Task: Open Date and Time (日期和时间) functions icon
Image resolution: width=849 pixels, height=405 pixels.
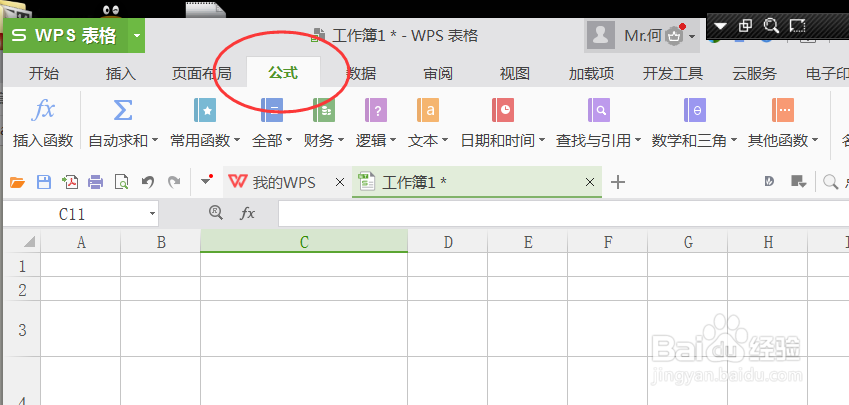Action: pyautogui.click(x=503, y=110)
